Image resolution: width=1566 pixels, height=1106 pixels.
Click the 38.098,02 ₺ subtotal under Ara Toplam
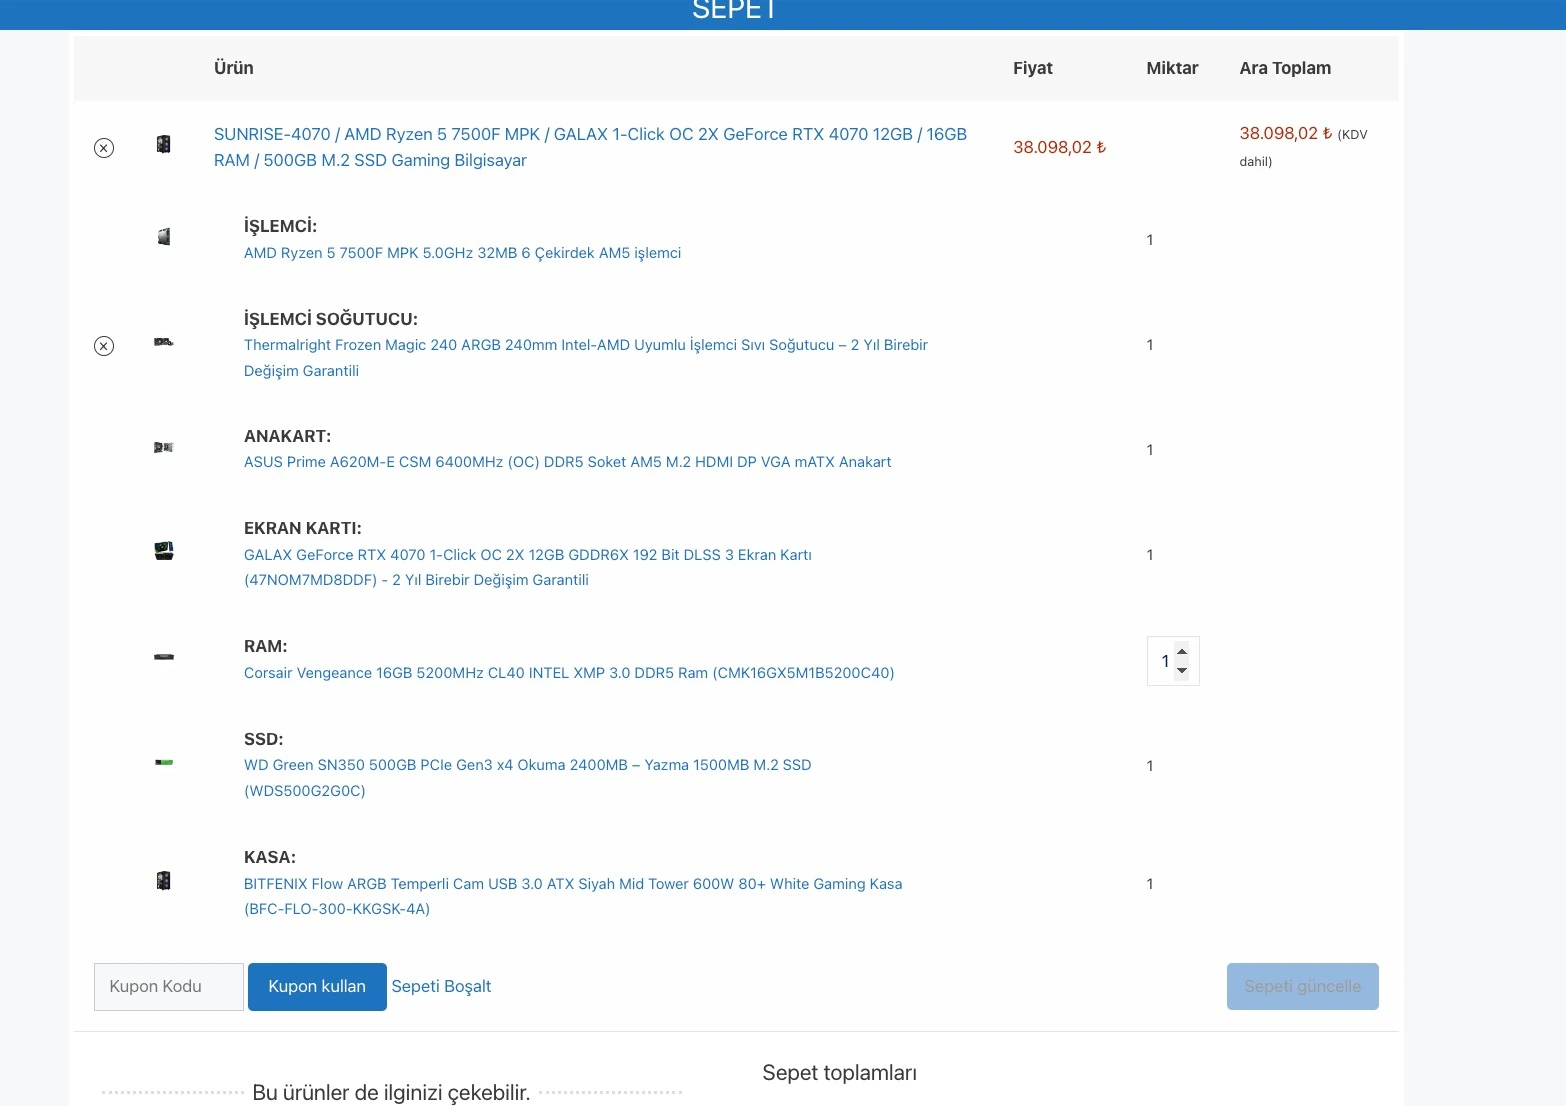point(1286,133)
